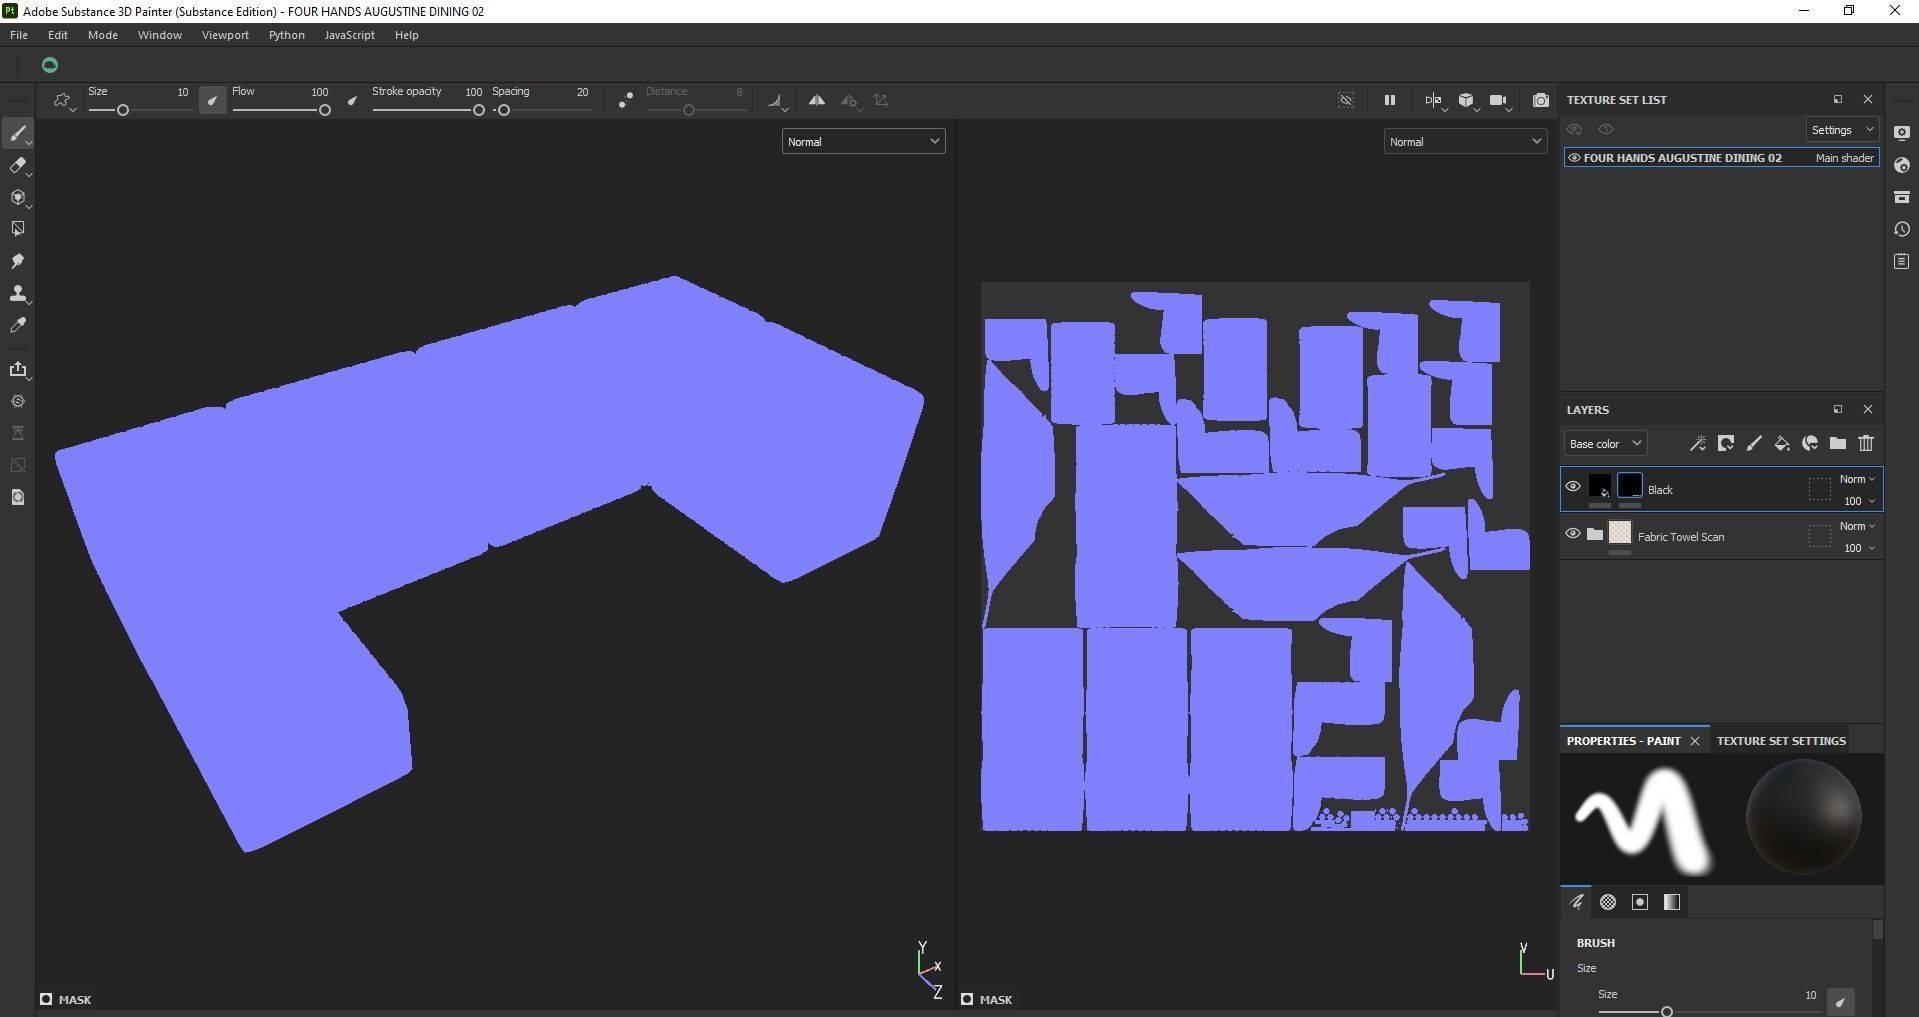Open the viewport layout mode dropdown
1919x1017 pixels.
(x=1435, y=100)
